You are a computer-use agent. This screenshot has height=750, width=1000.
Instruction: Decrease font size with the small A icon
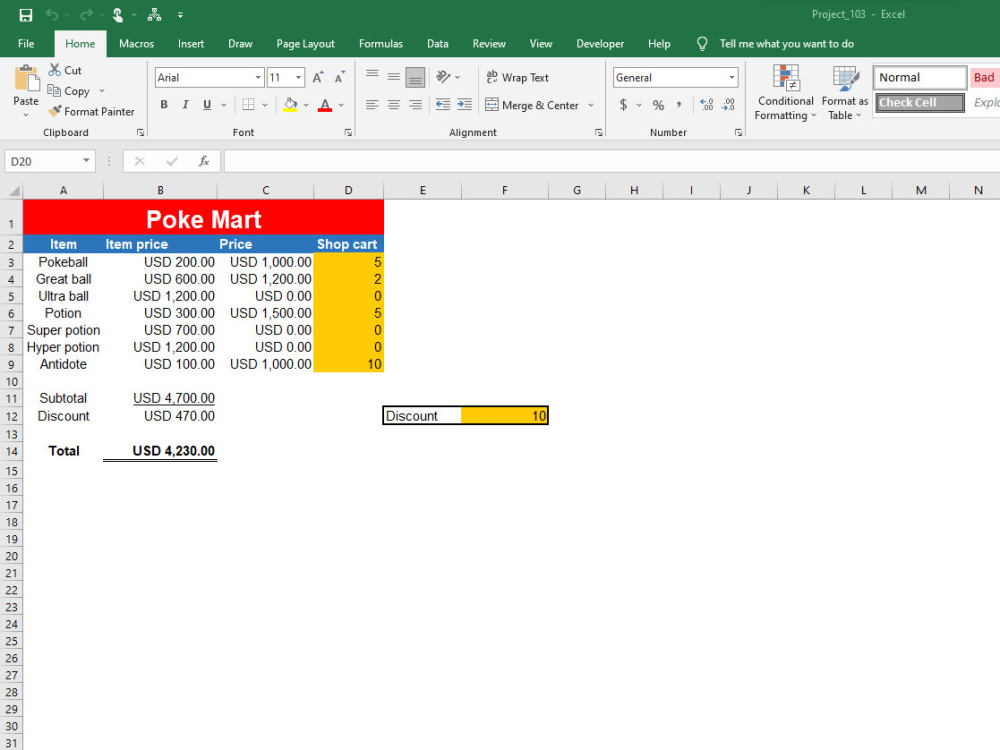[x=340, y=78]
